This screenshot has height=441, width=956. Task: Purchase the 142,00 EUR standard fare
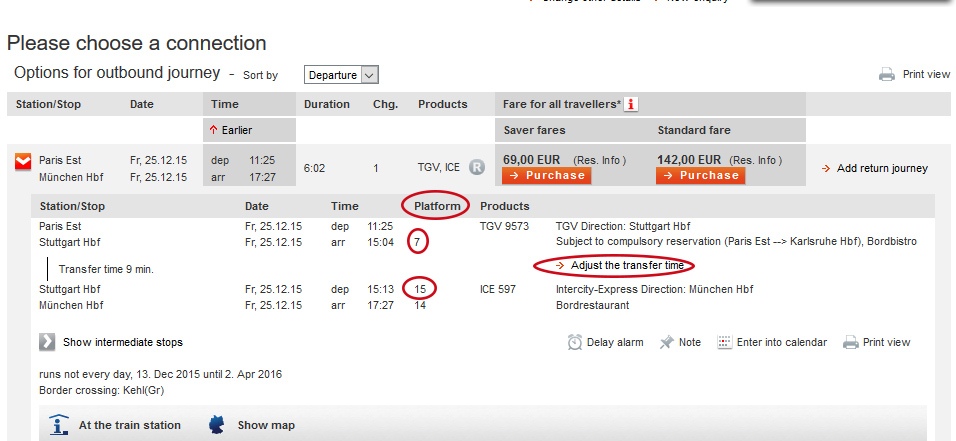point(701,176)
